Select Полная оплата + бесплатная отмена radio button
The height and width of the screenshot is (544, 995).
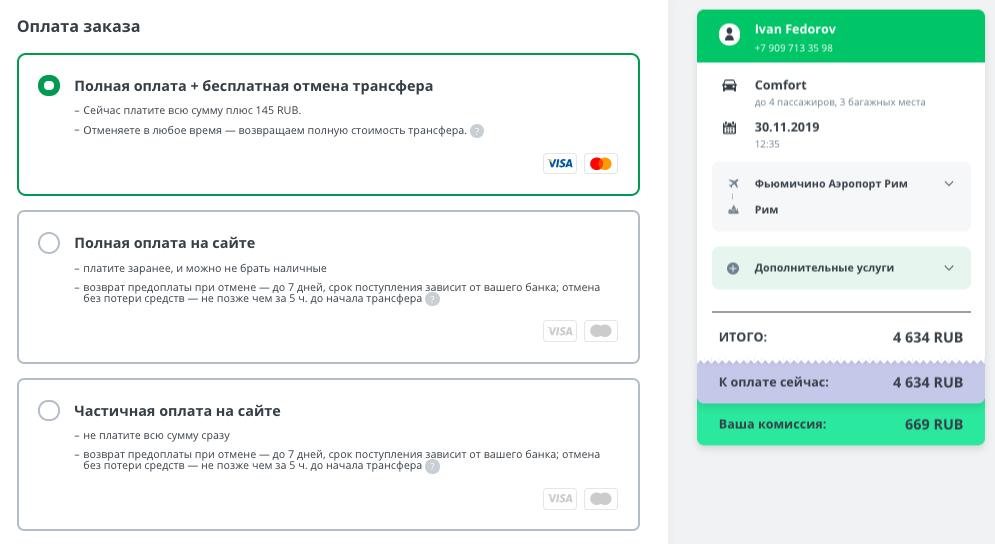coord(49,86)
